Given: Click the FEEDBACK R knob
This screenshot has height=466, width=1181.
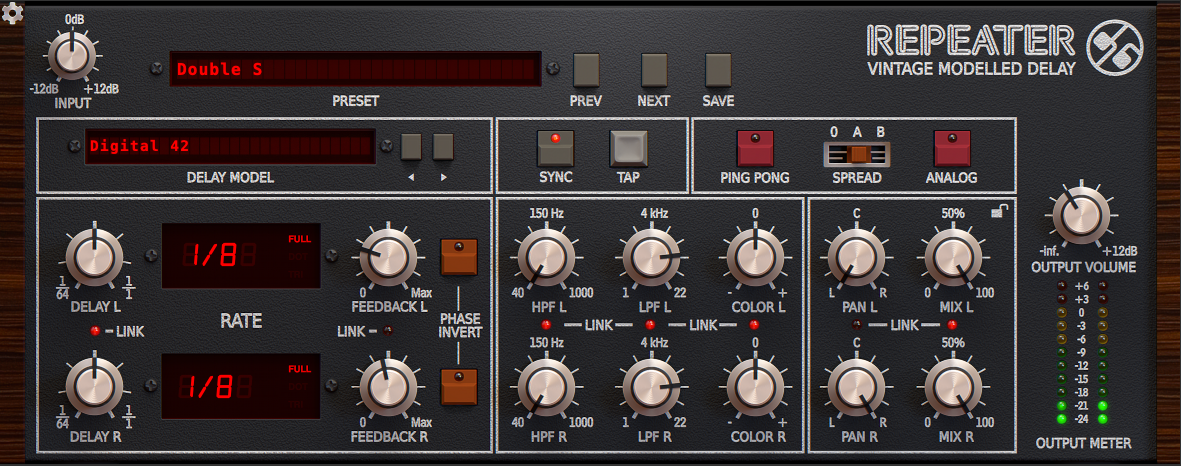Looking at the screenshot, I should tap(389, 386).
